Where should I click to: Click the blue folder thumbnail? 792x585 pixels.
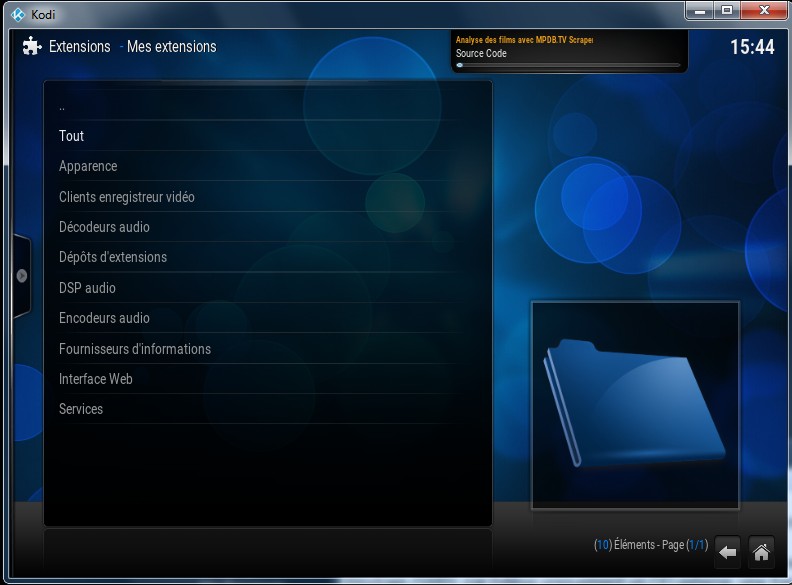635,405
